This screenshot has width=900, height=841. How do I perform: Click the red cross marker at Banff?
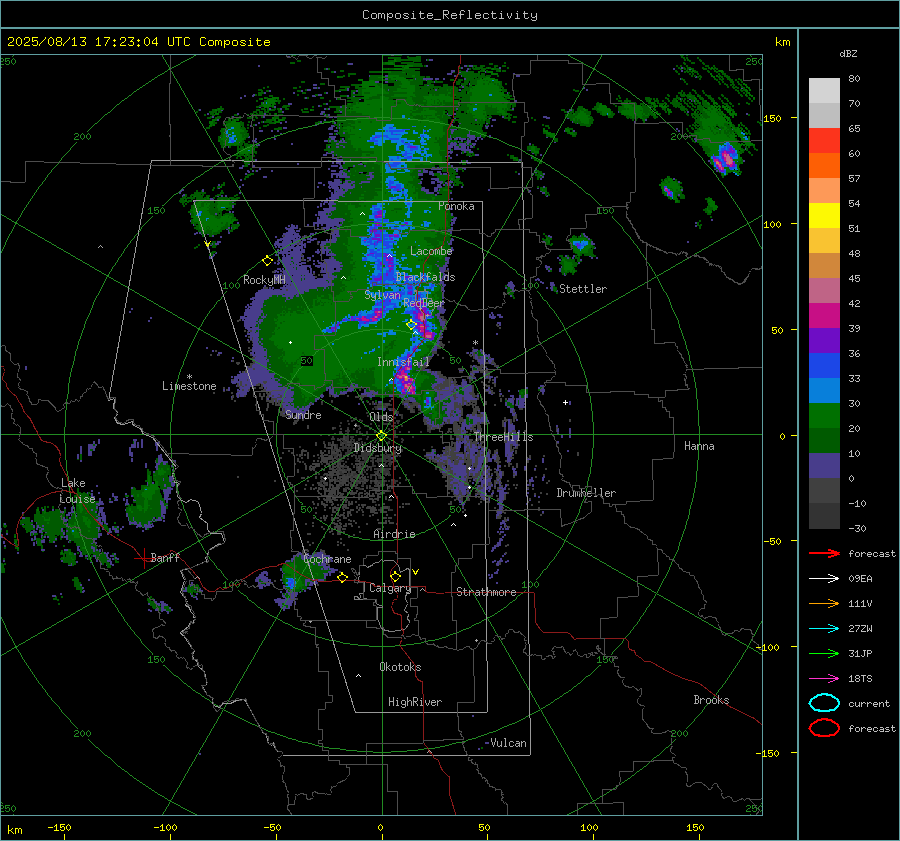(143, 558)
